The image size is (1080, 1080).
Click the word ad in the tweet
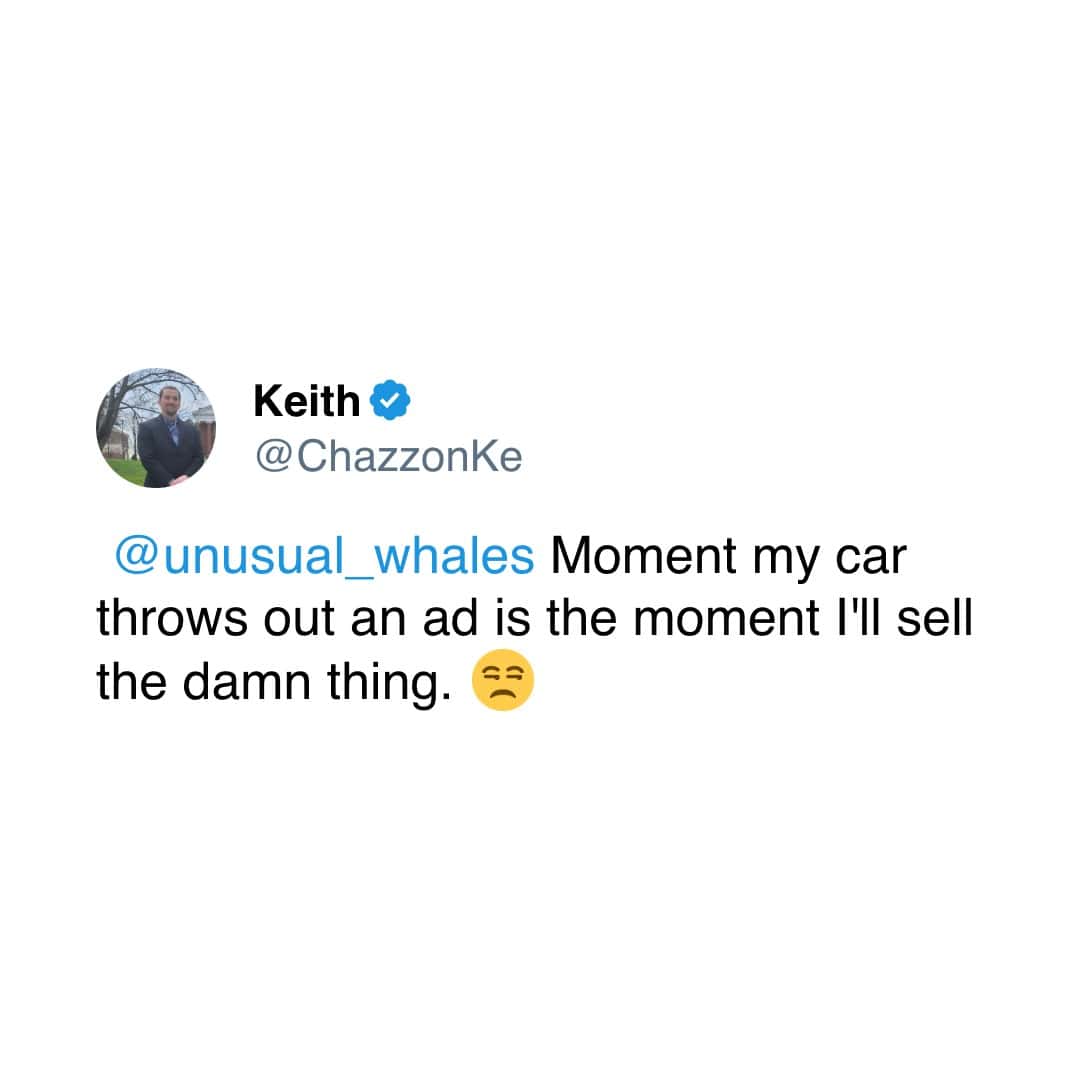450,618
